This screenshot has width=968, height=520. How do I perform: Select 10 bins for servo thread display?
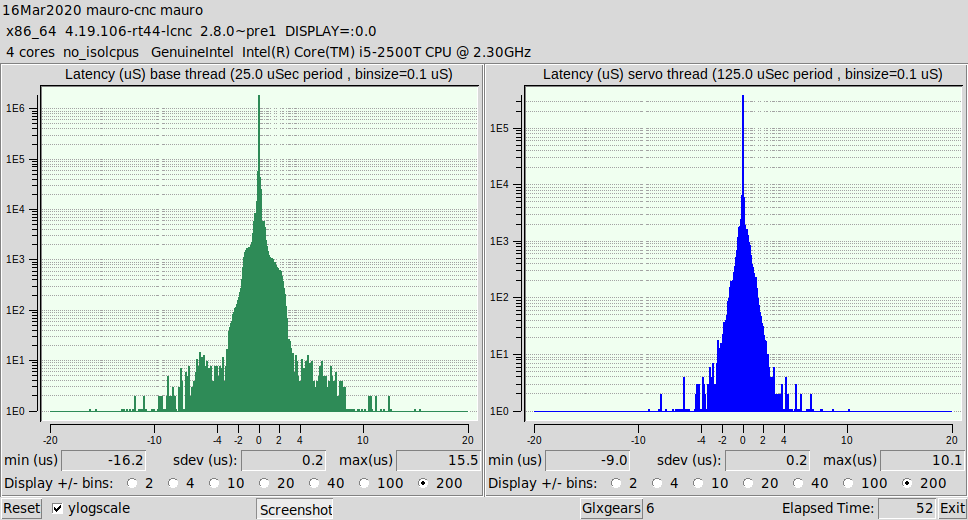pos(698,483)
